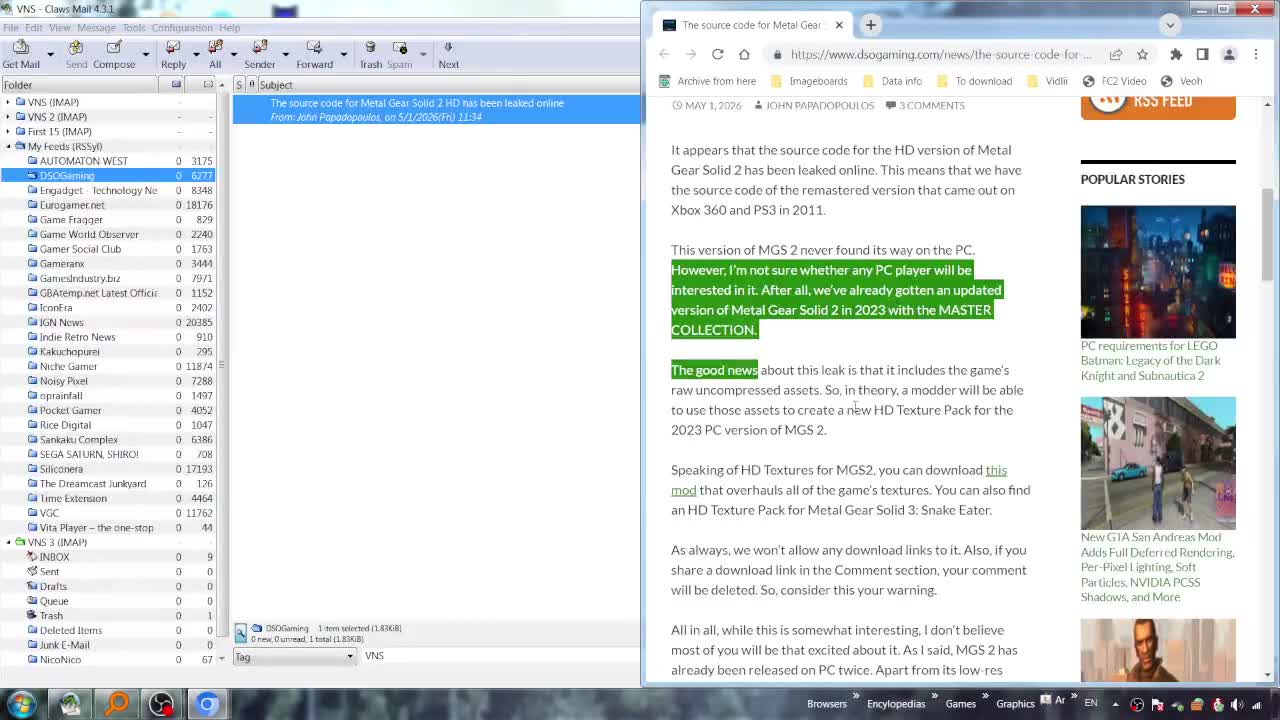Open the Windows Start button
The width and height of the screenshot is (1280, 720).
21,704
